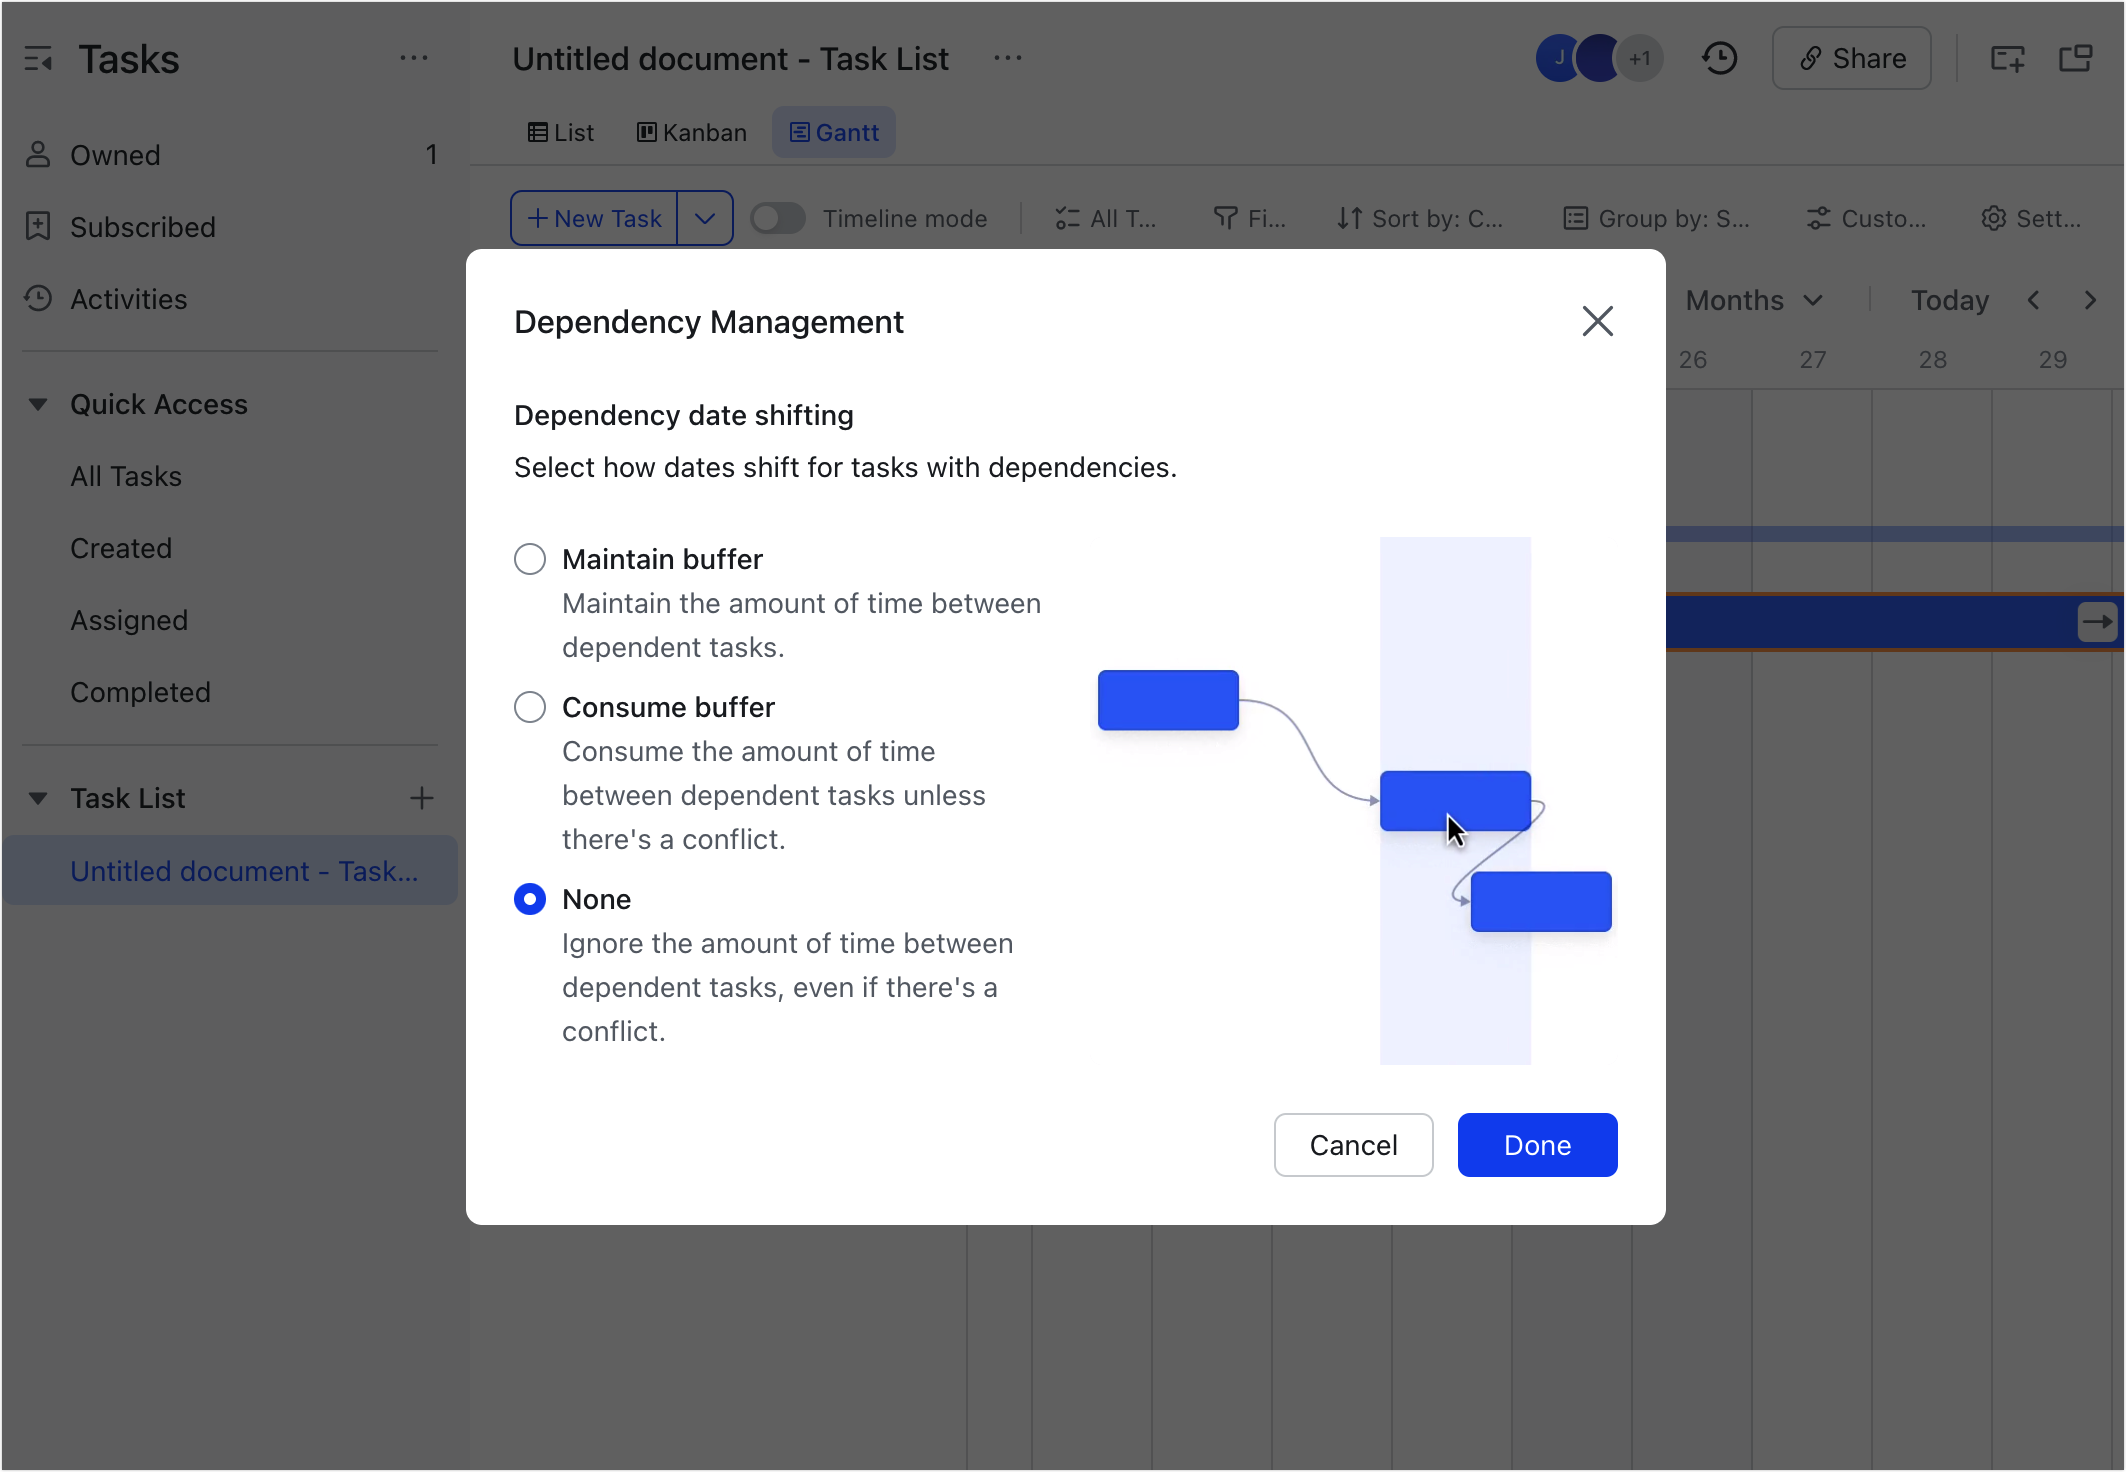Select the Completed quick access item
2126x1472 pixels.
pos(140,691)
